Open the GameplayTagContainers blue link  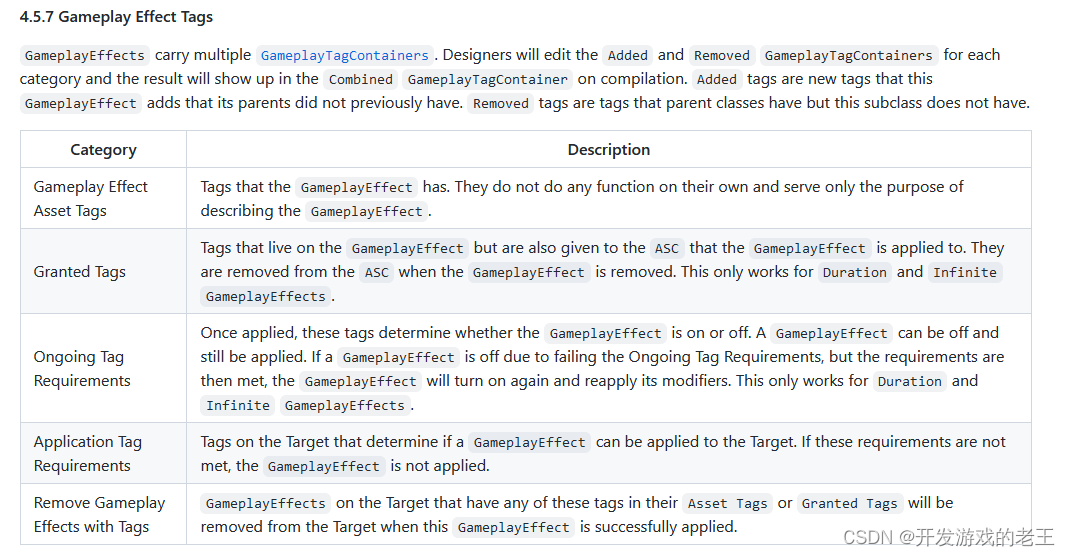[x=345, y=55]
